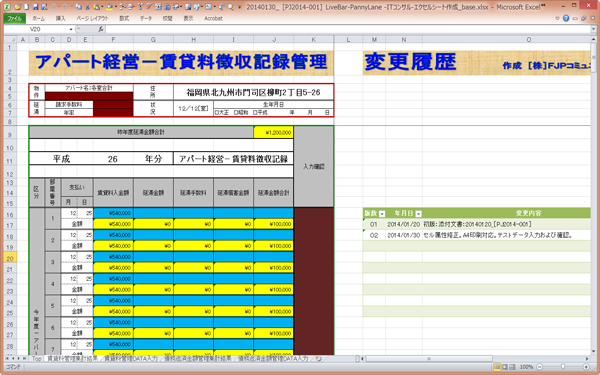Click the filter funnel icon
Screen dimensions: 600x375
coord(140,7)
